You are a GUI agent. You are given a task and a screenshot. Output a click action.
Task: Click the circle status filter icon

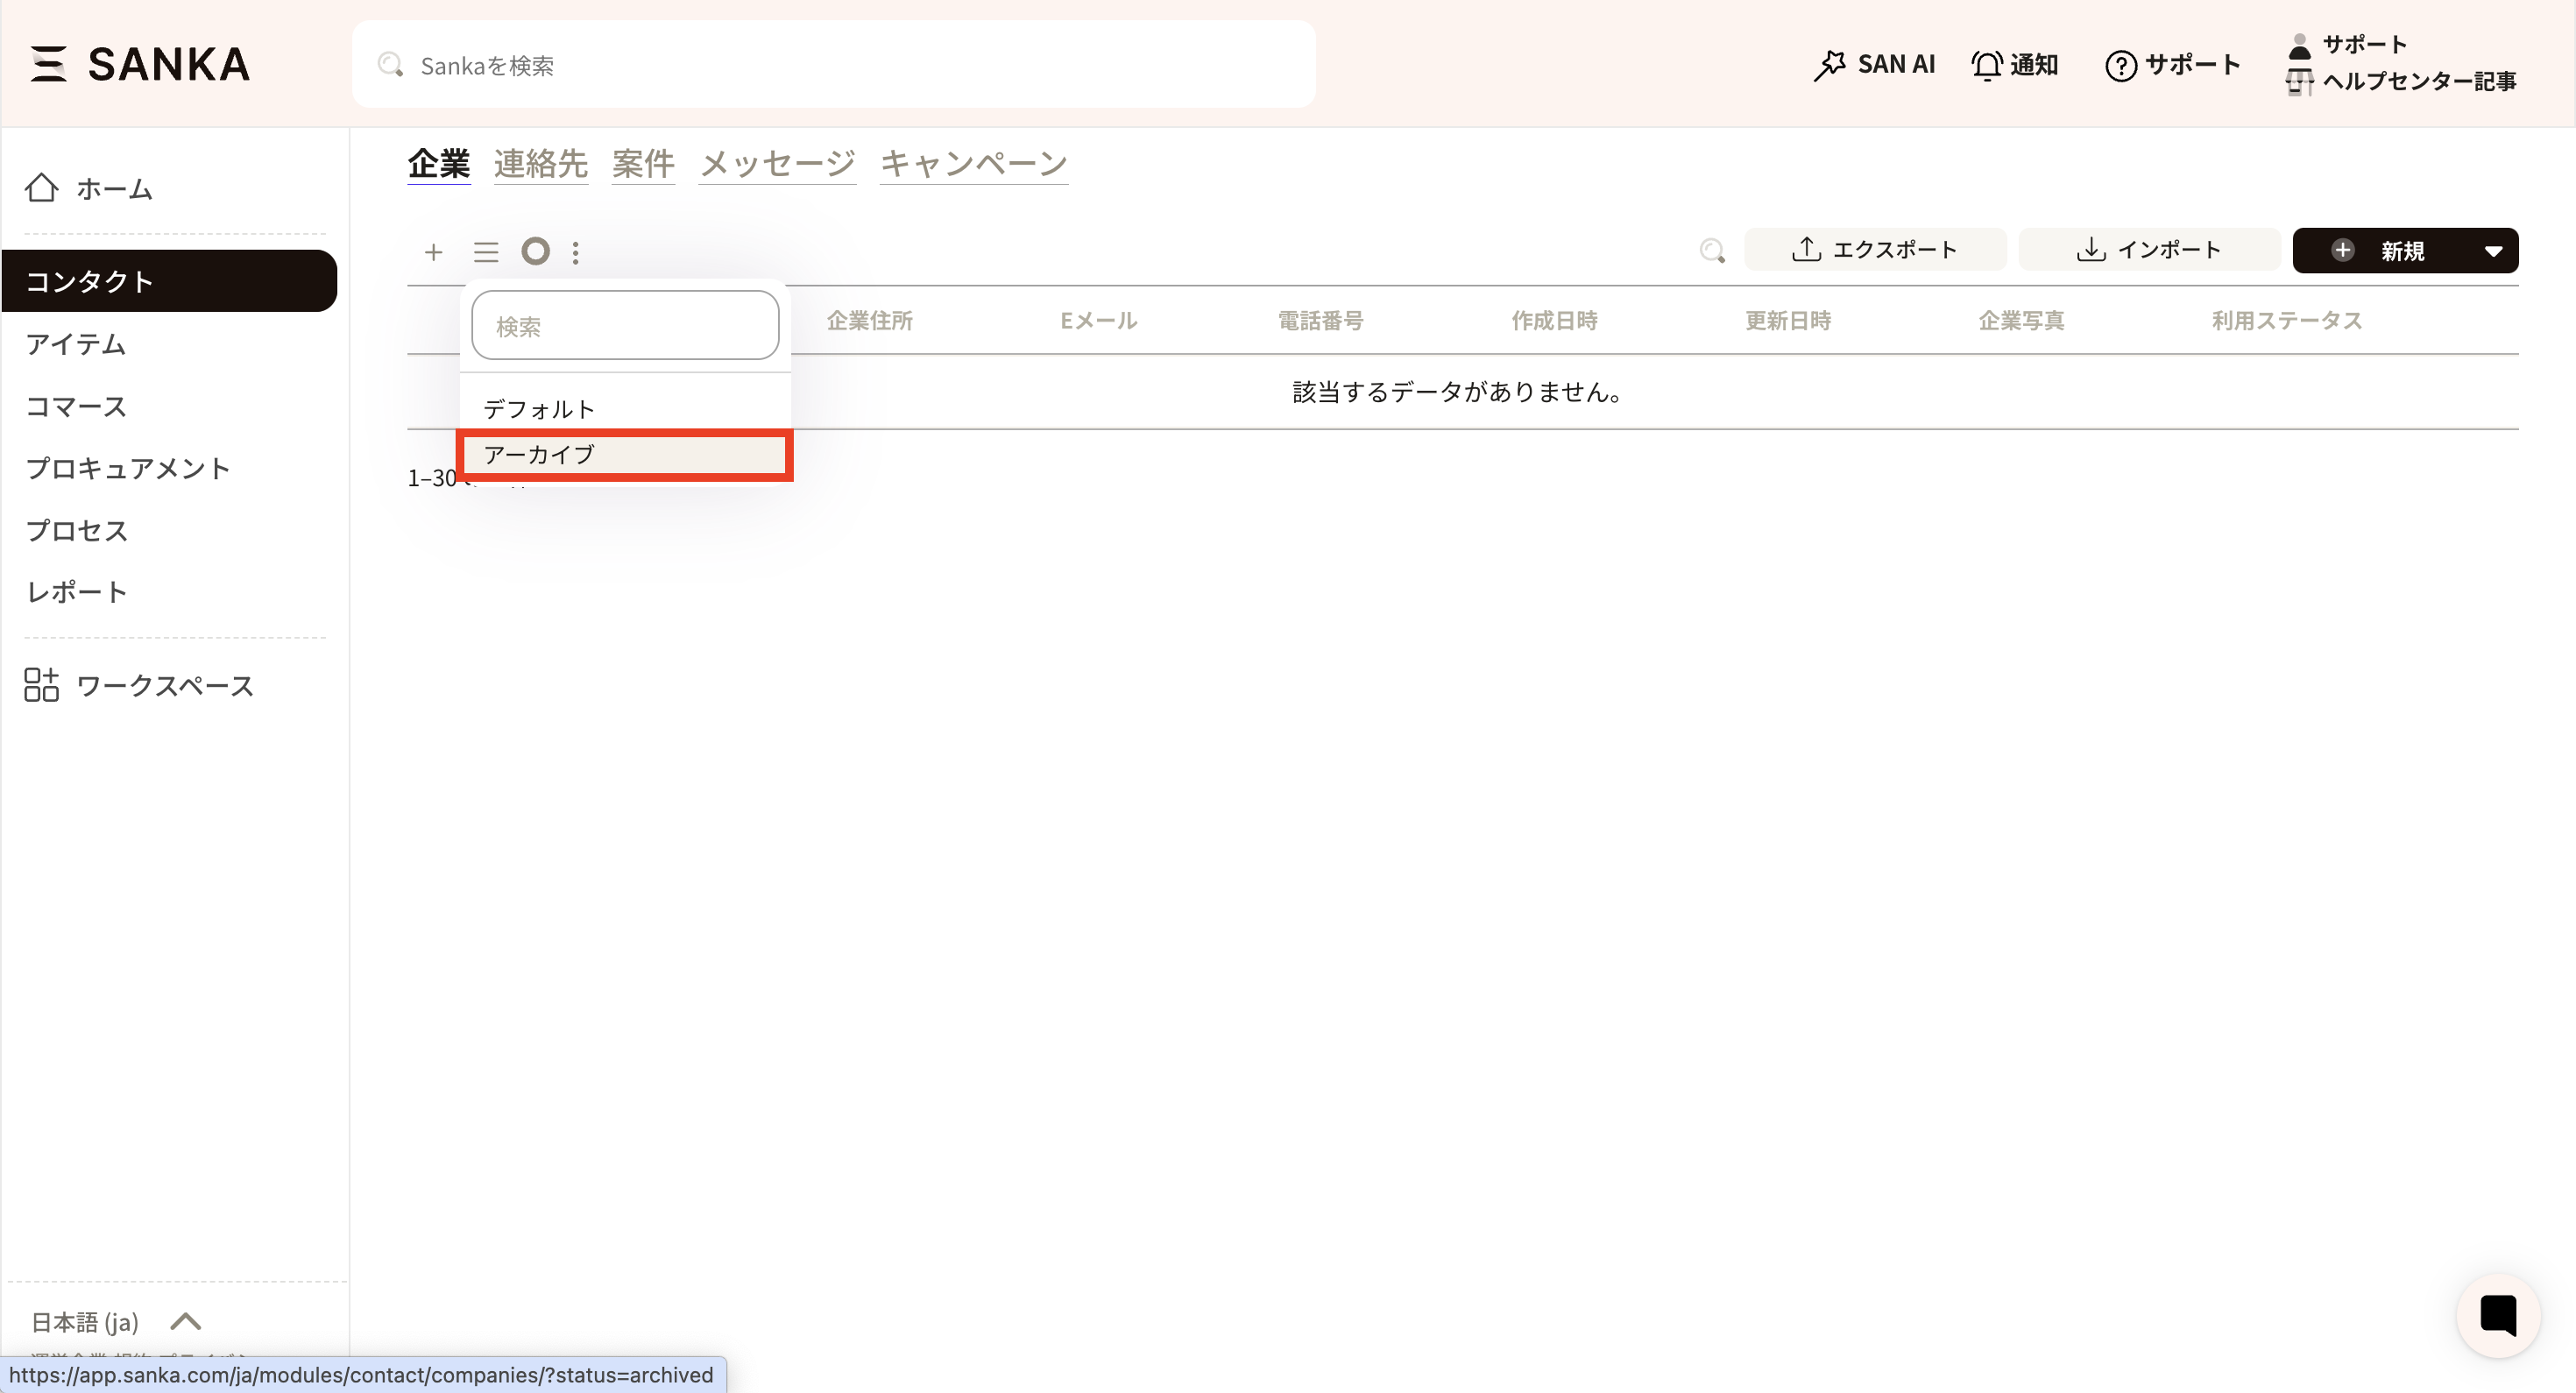pyautogui.click(x=536, y=251)
